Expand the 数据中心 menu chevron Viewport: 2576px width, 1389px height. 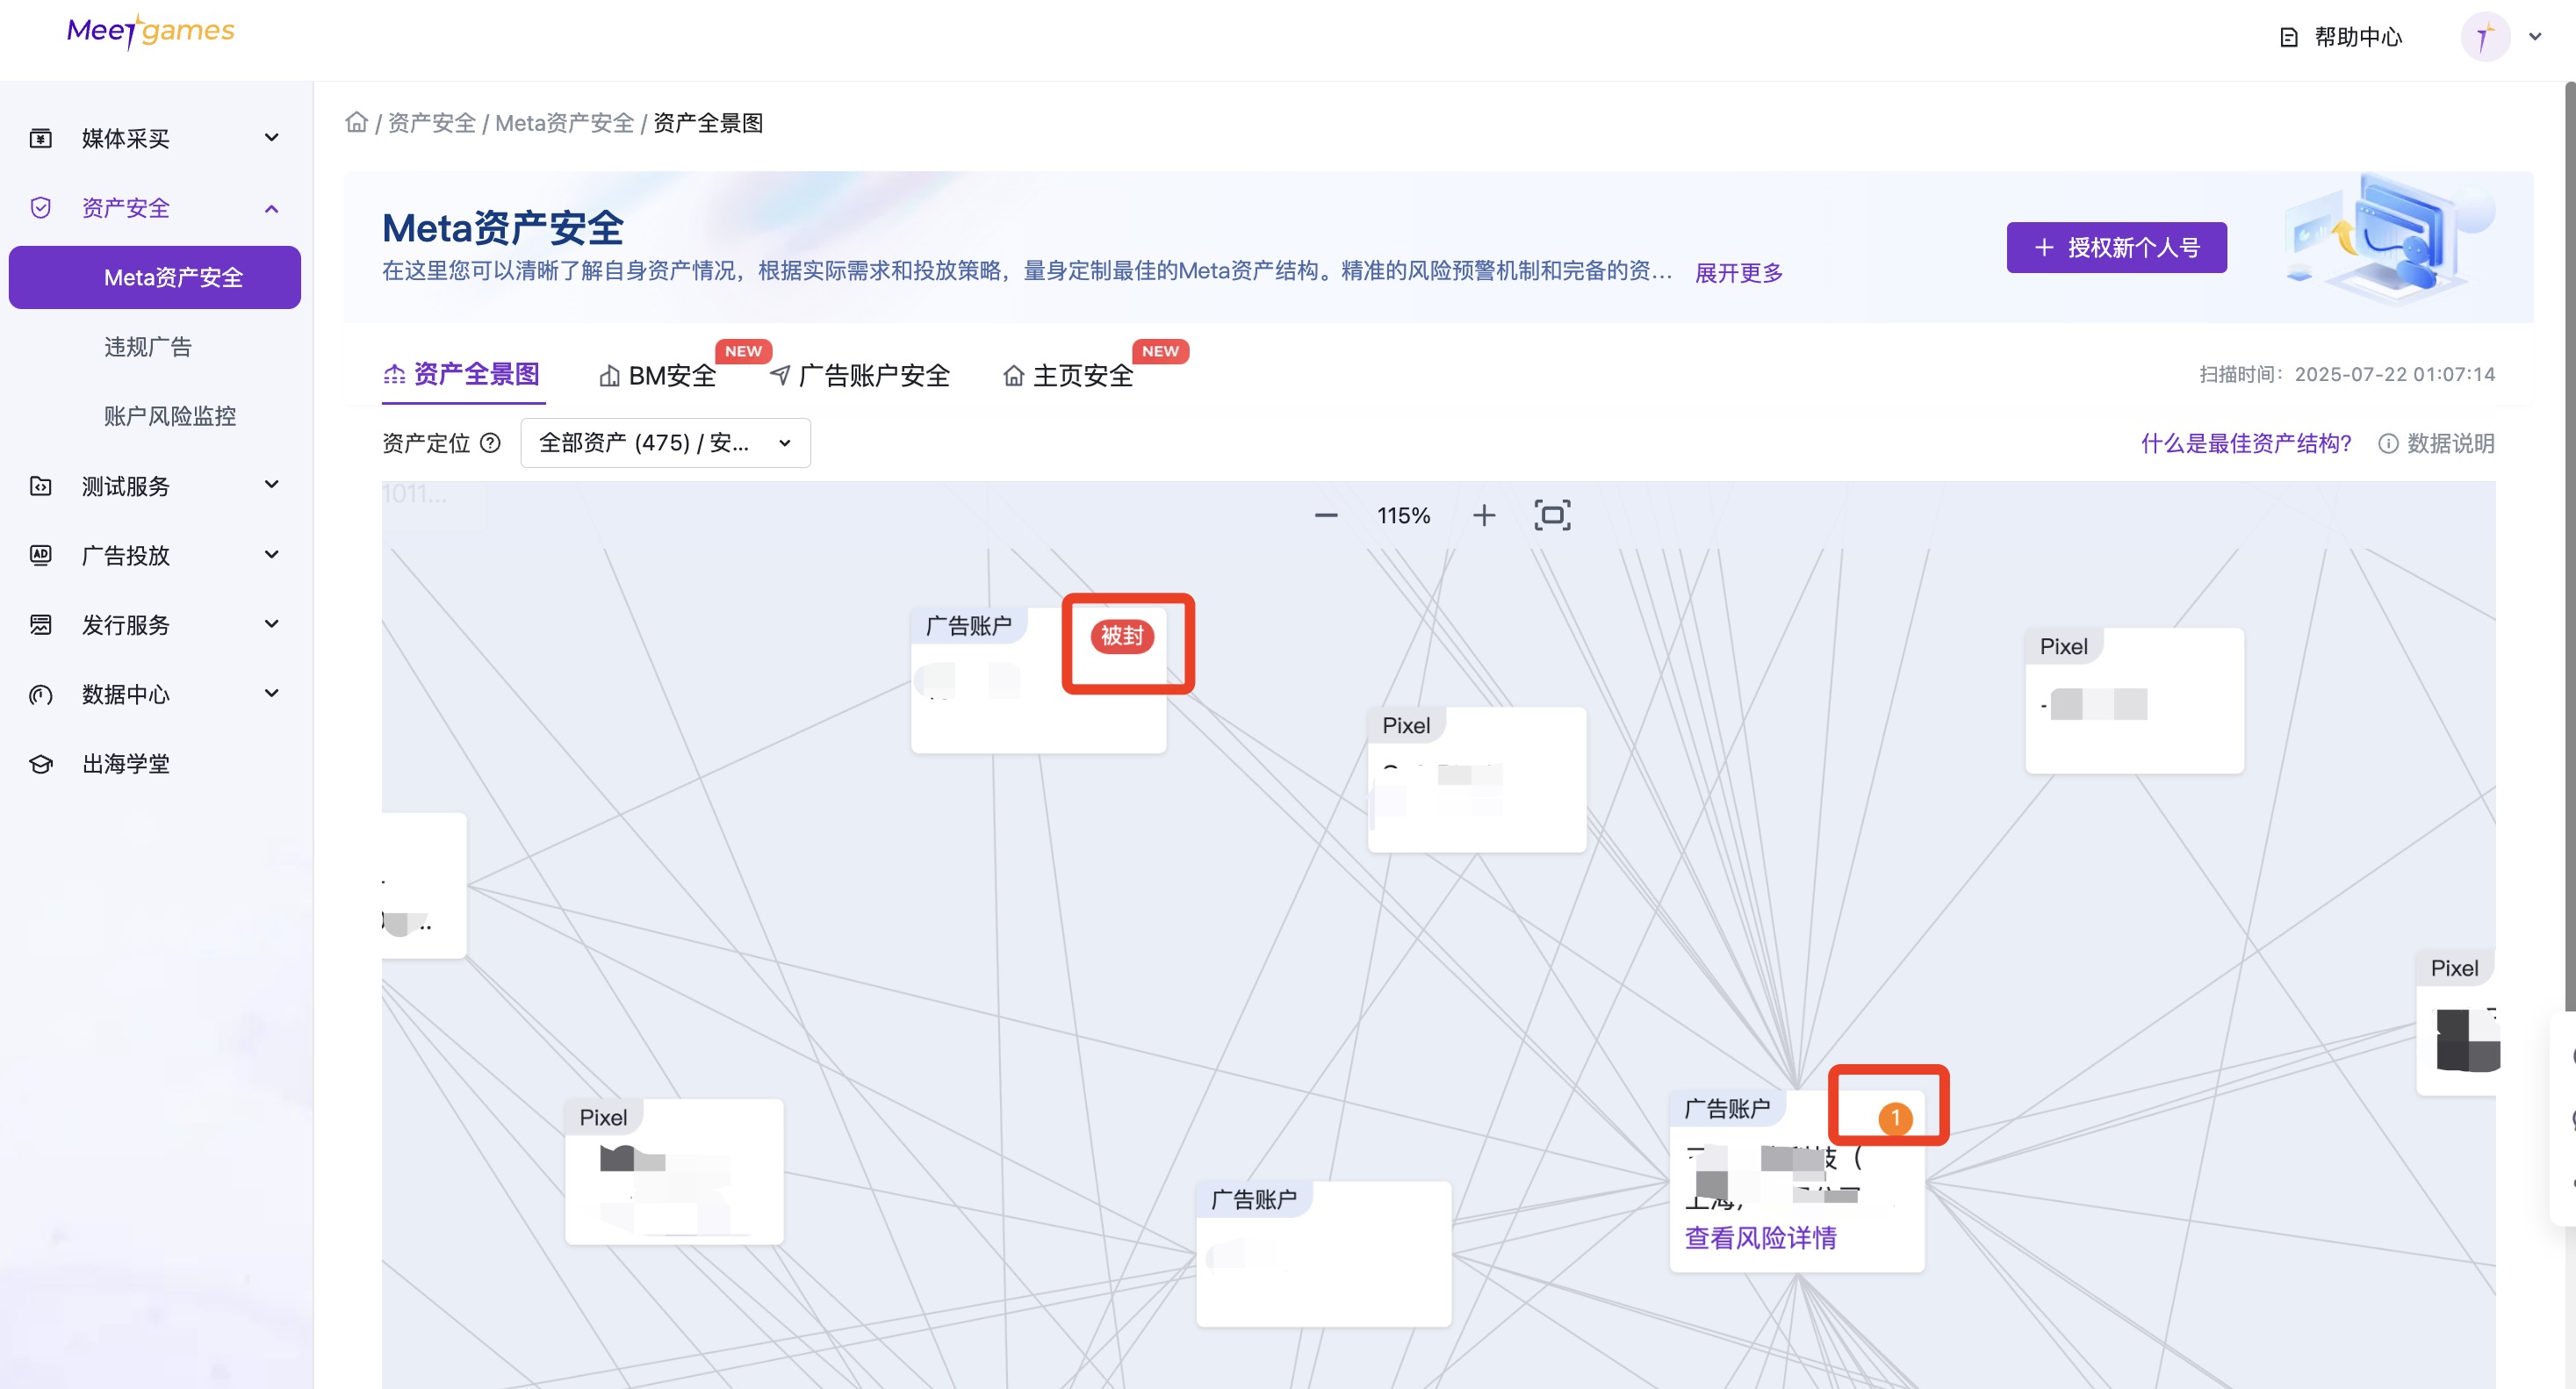(x=271, y=693)
